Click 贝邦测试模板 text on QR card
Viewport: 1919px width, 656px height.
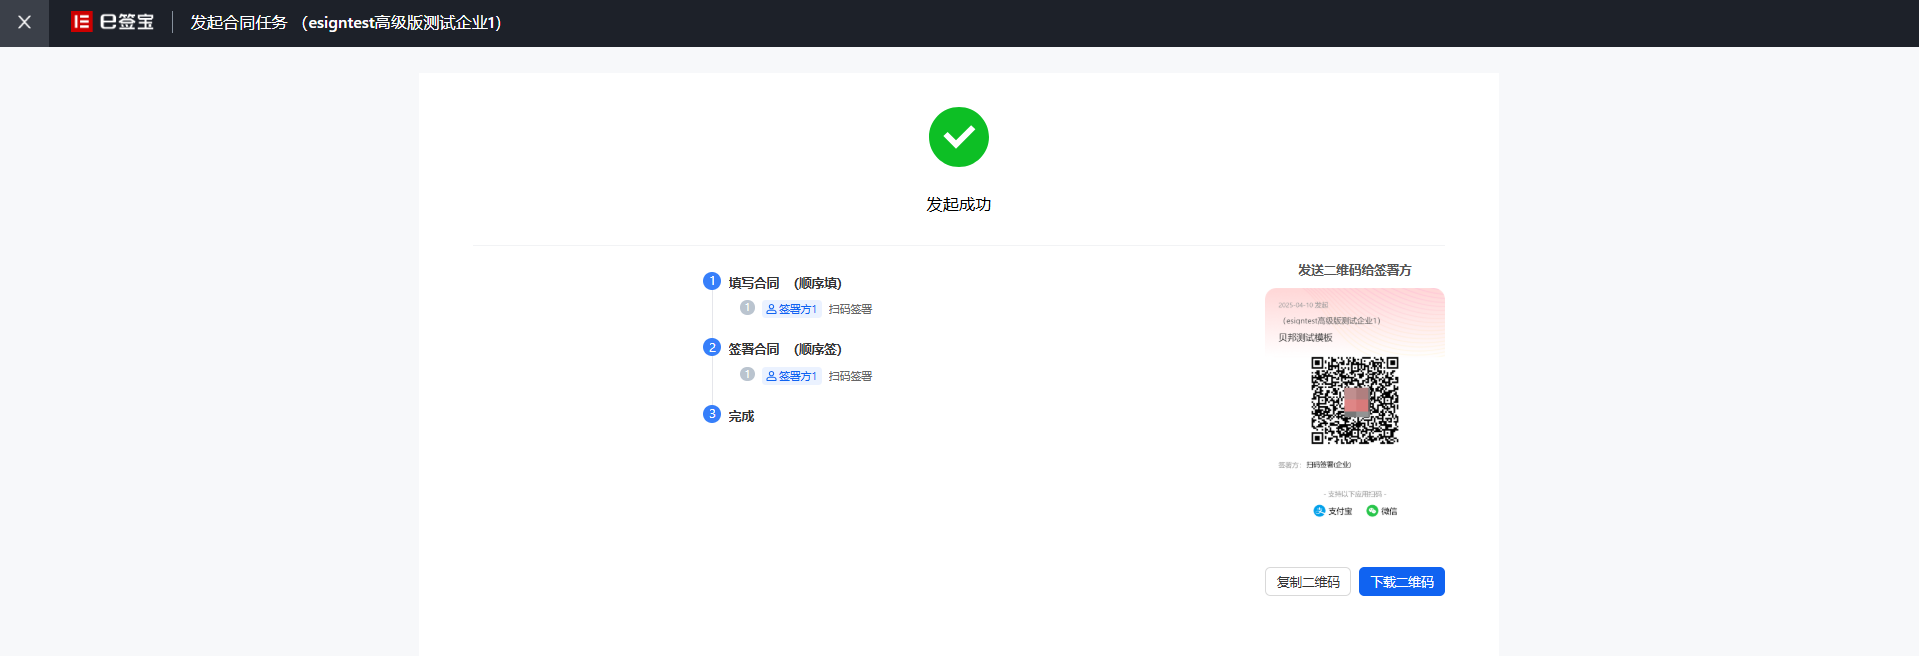[x=1305, y=338]
